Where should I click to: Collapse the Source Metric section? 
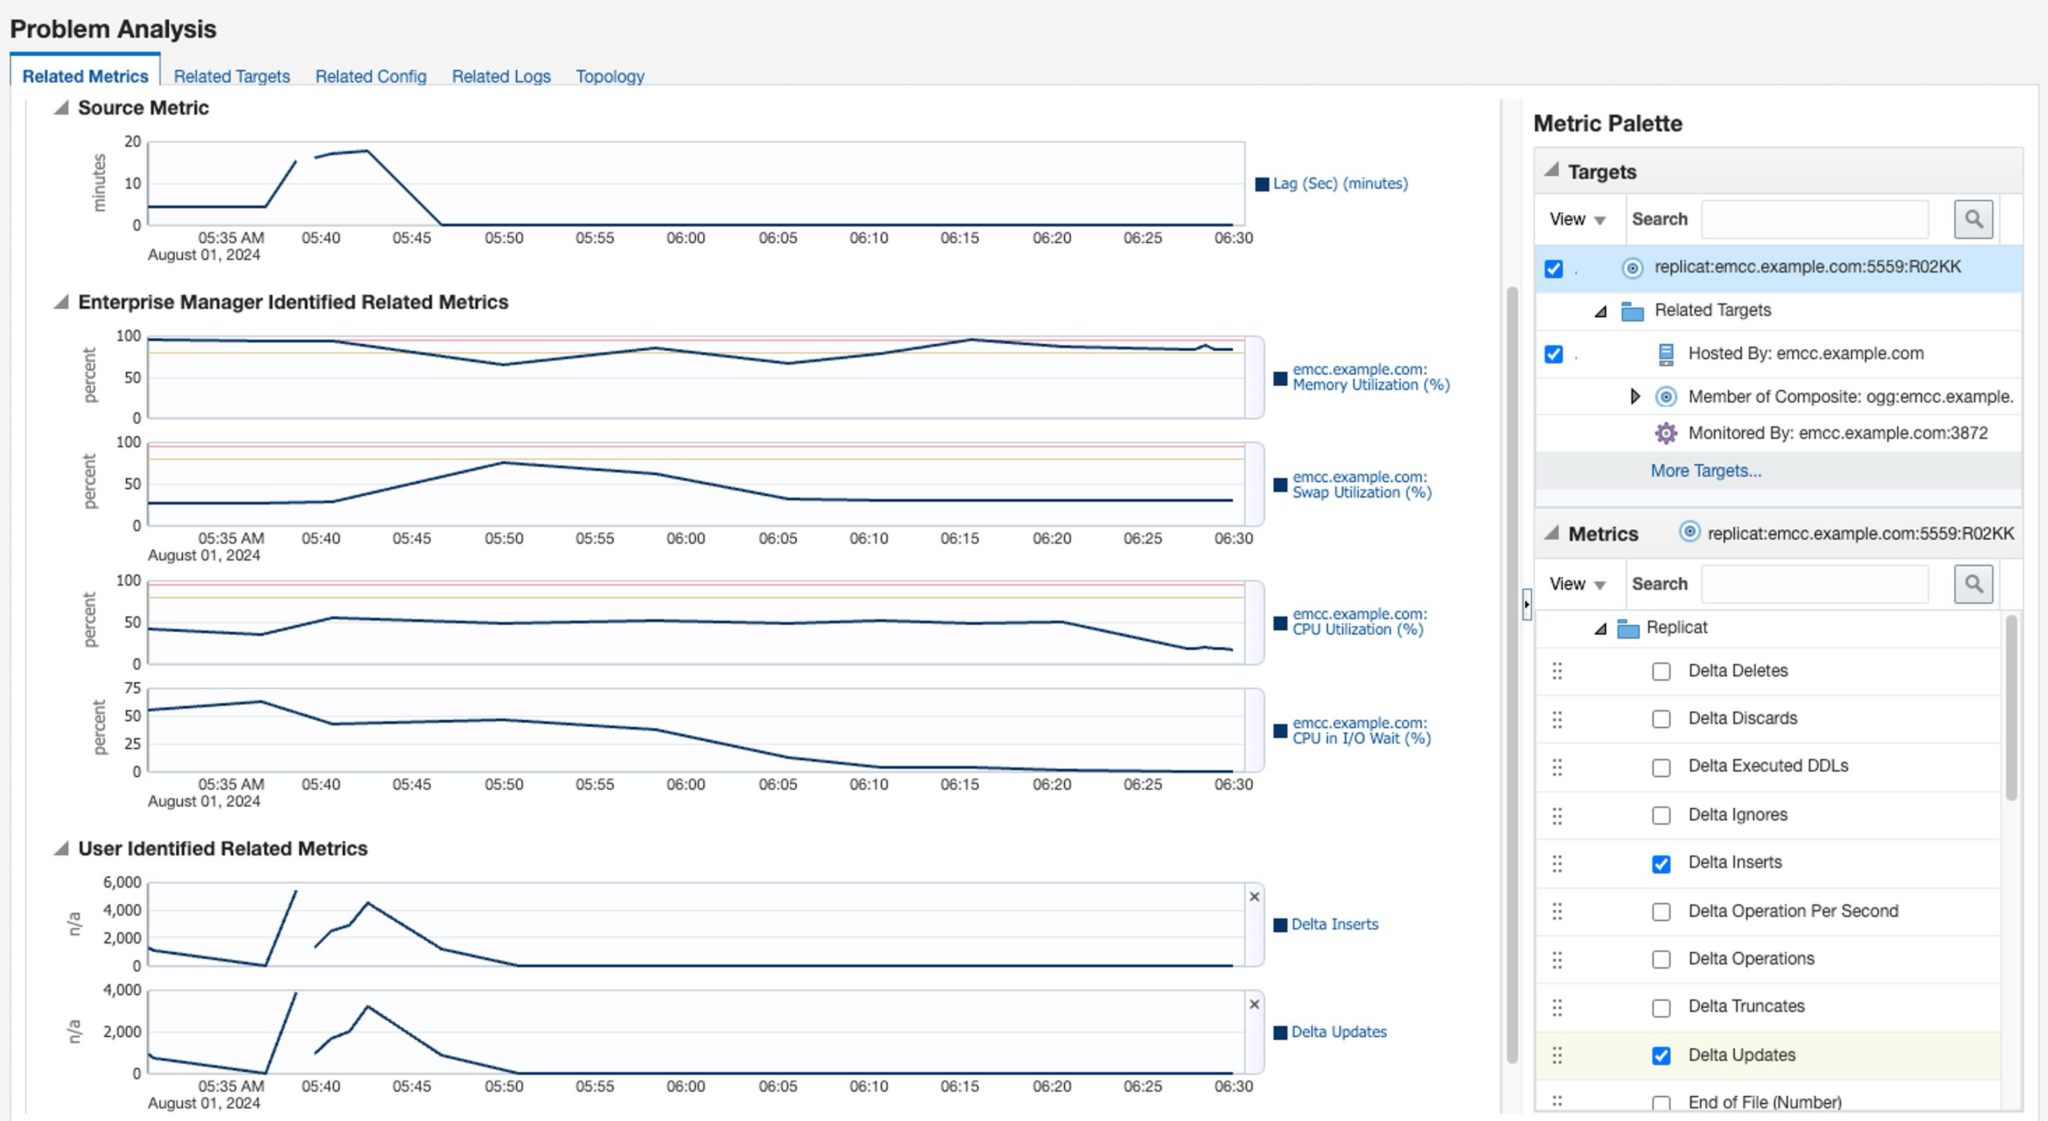[59, 108]
